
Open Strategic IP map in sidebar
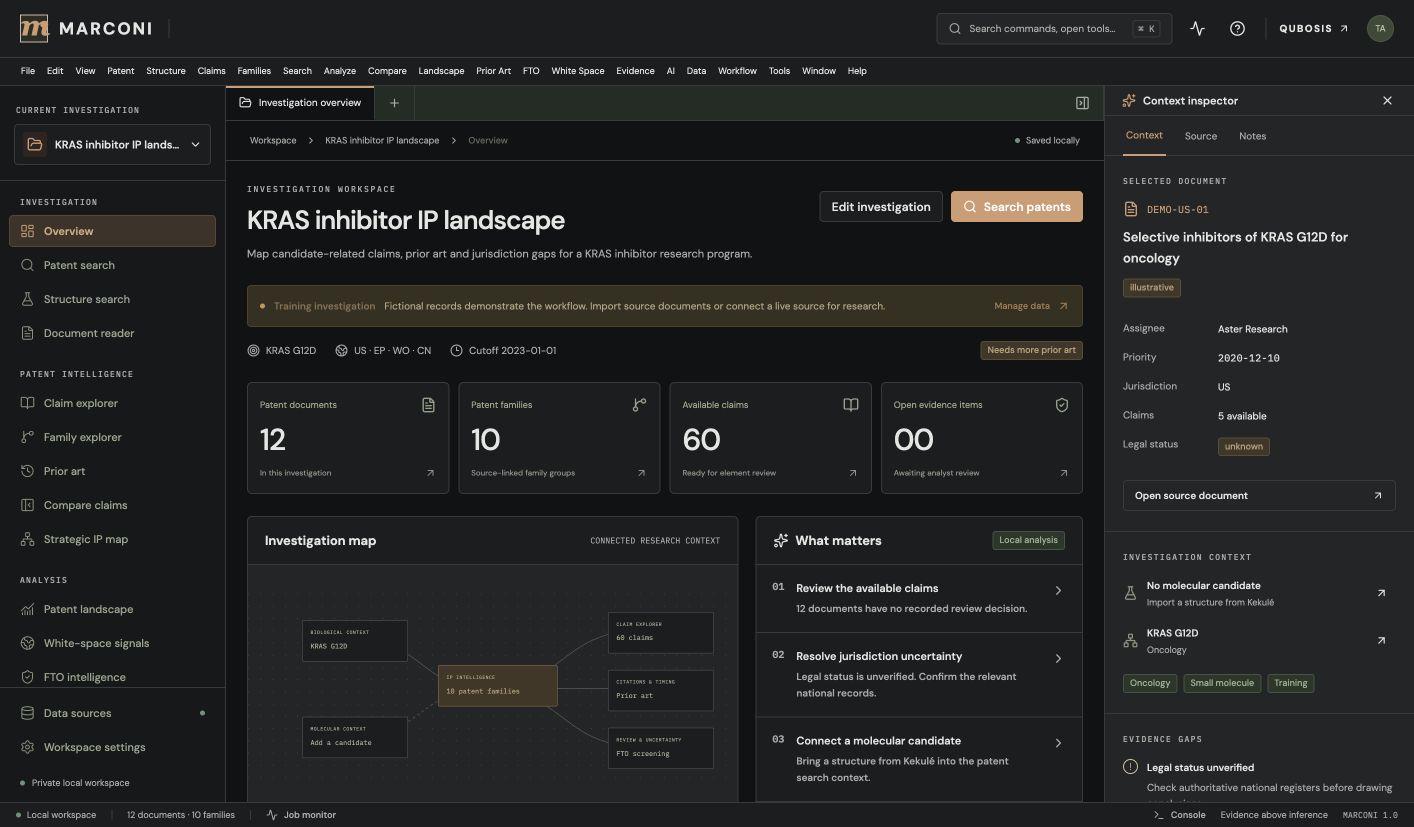[x=112, y=539]
